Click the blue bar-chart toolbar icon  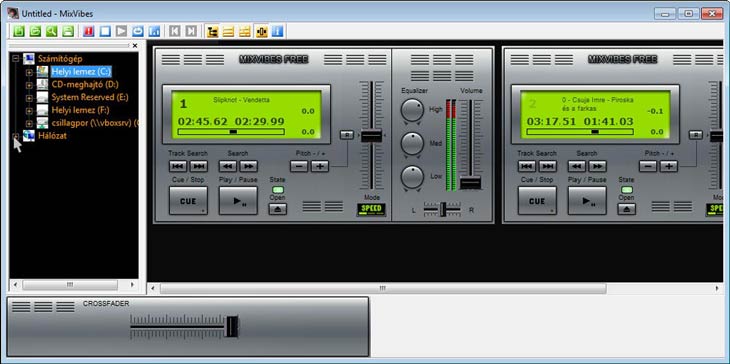click(x=154, y=31)
